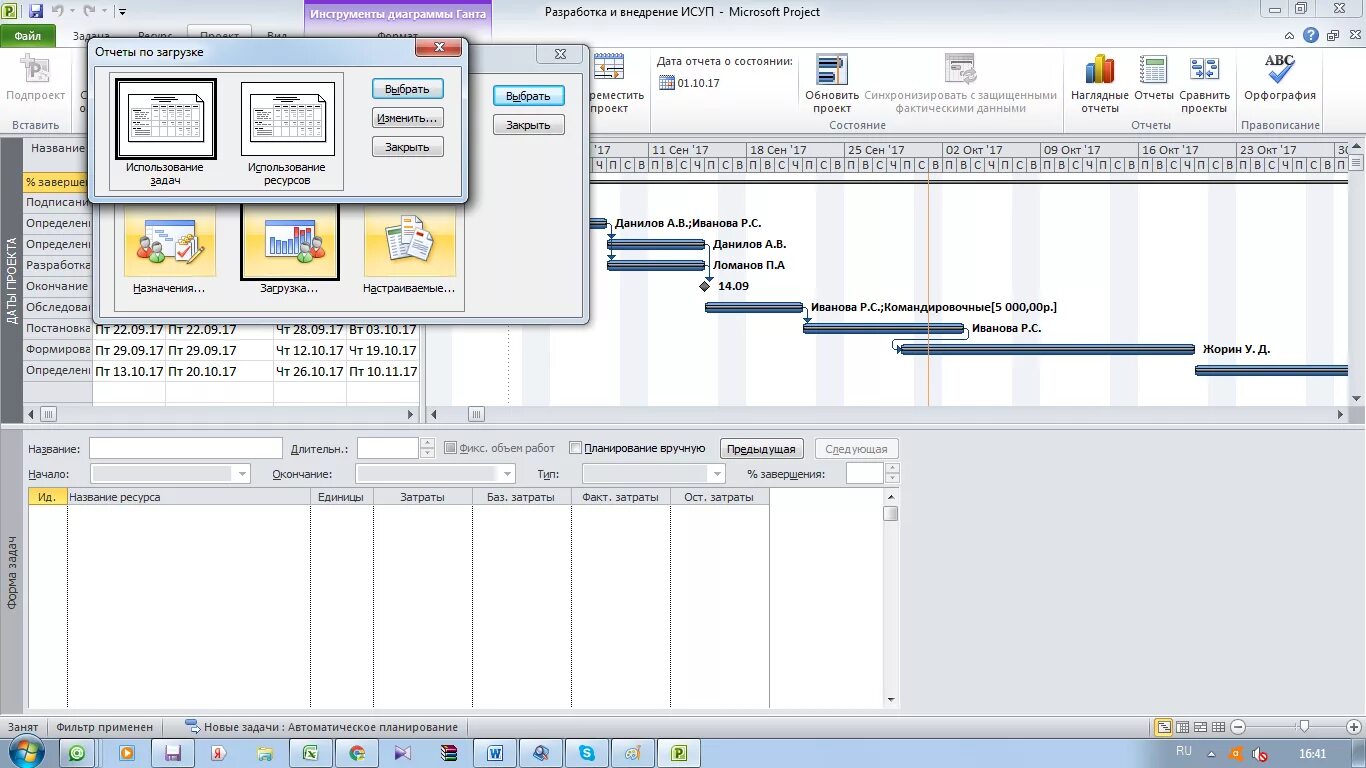Click the Жорин У. Д. Gantt bar label
1366x768 pixels.
point(1236,349)
